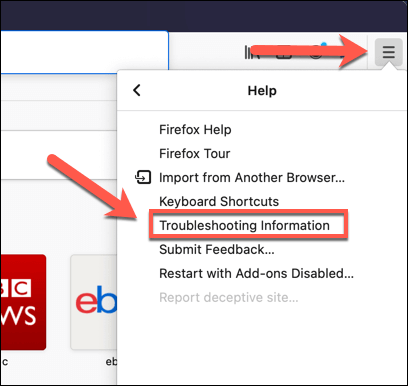Go back using the Help panel back arrow
This screenshot has width=408, height=386.
137,90
